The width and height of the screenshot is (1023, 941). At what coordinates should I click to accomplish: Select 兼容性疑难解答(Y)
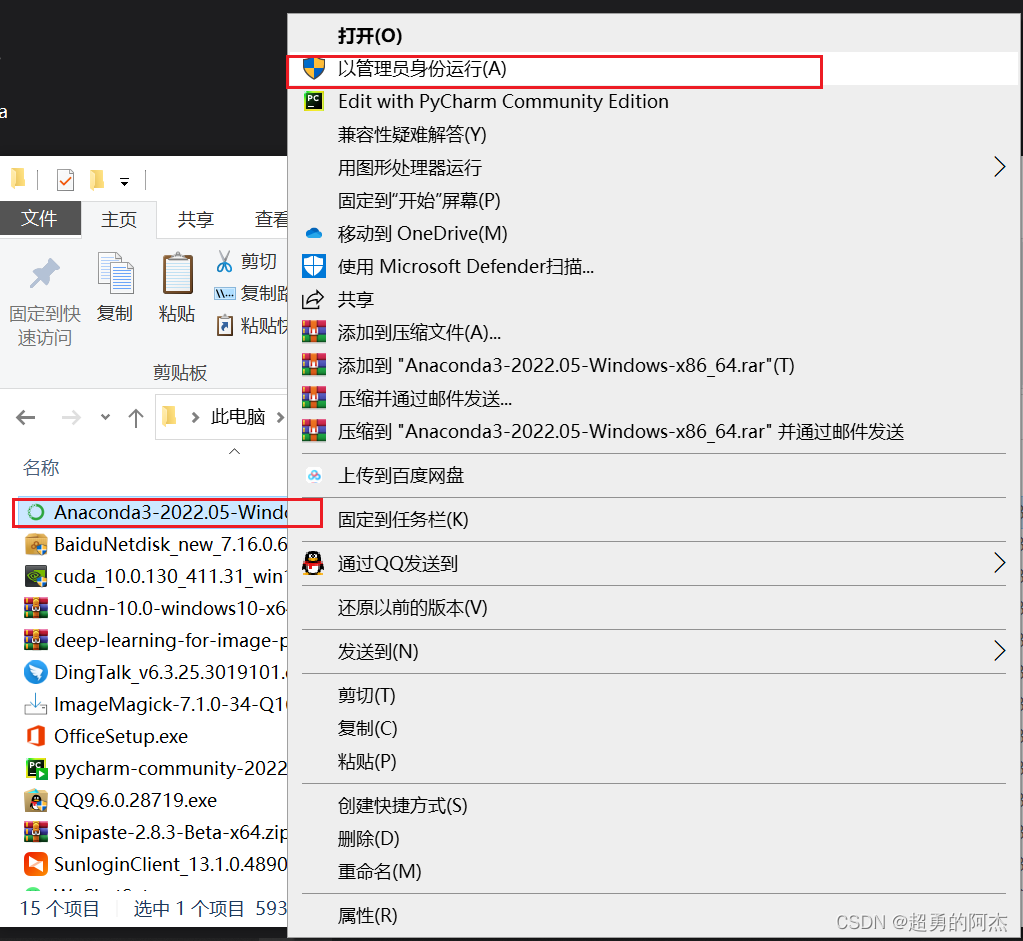(x=412, y=134)
